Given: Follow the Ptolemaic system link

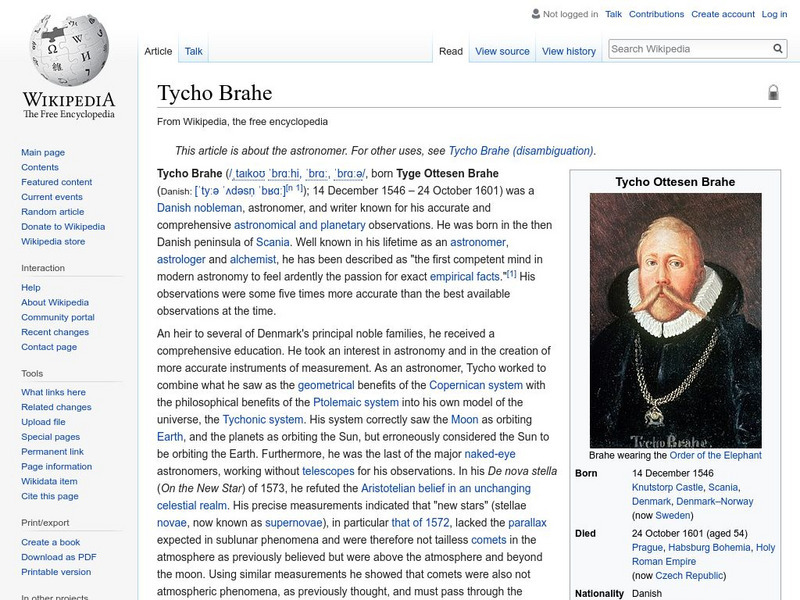Looking at the screenshot, I should 356,402.
